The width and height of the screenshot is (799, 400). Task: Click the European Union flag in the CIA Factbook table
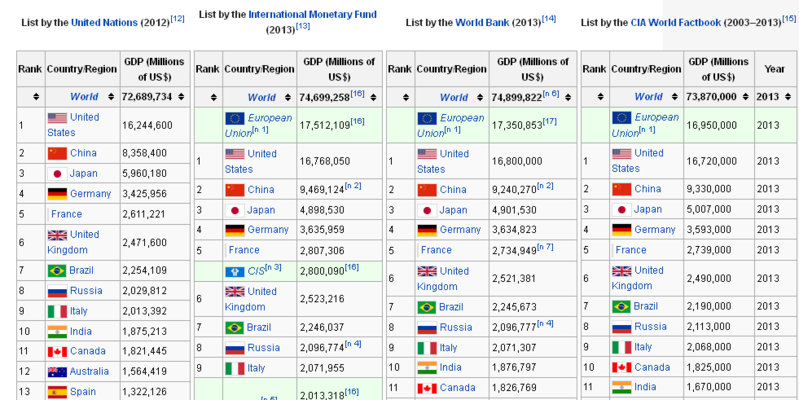coord(622,118)
